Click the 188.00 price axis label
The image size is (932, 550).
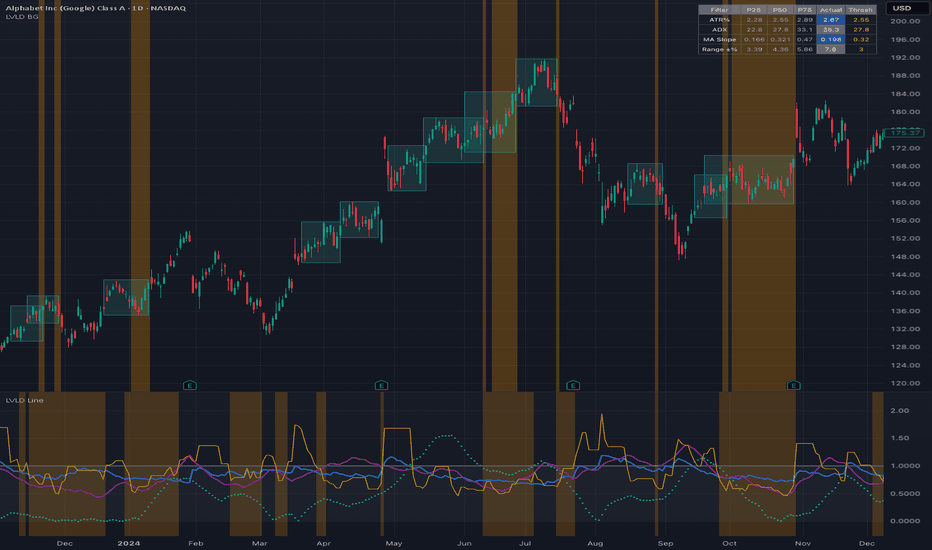coord(905,76)
